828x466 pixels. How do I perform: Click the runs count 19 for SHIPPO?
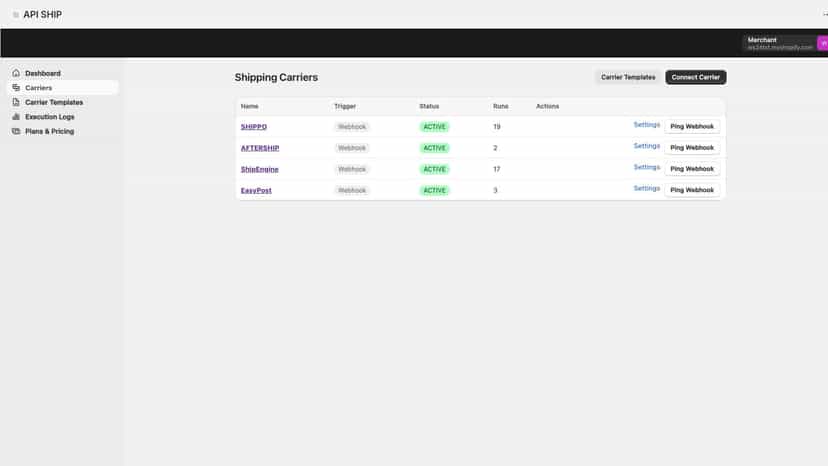tap(496, 127)
